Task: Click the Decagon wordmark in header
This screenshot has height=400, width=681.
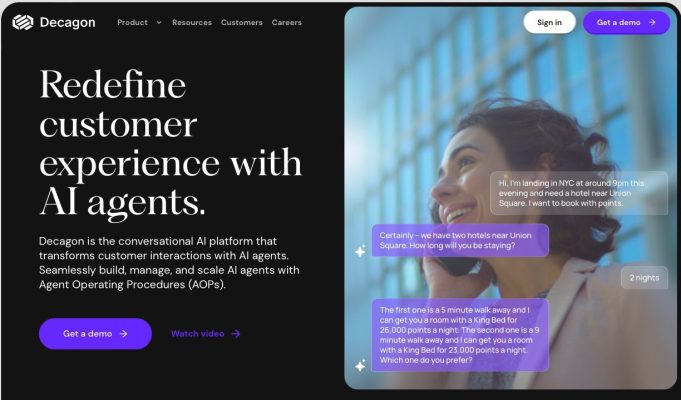Action: coord(67,22)
